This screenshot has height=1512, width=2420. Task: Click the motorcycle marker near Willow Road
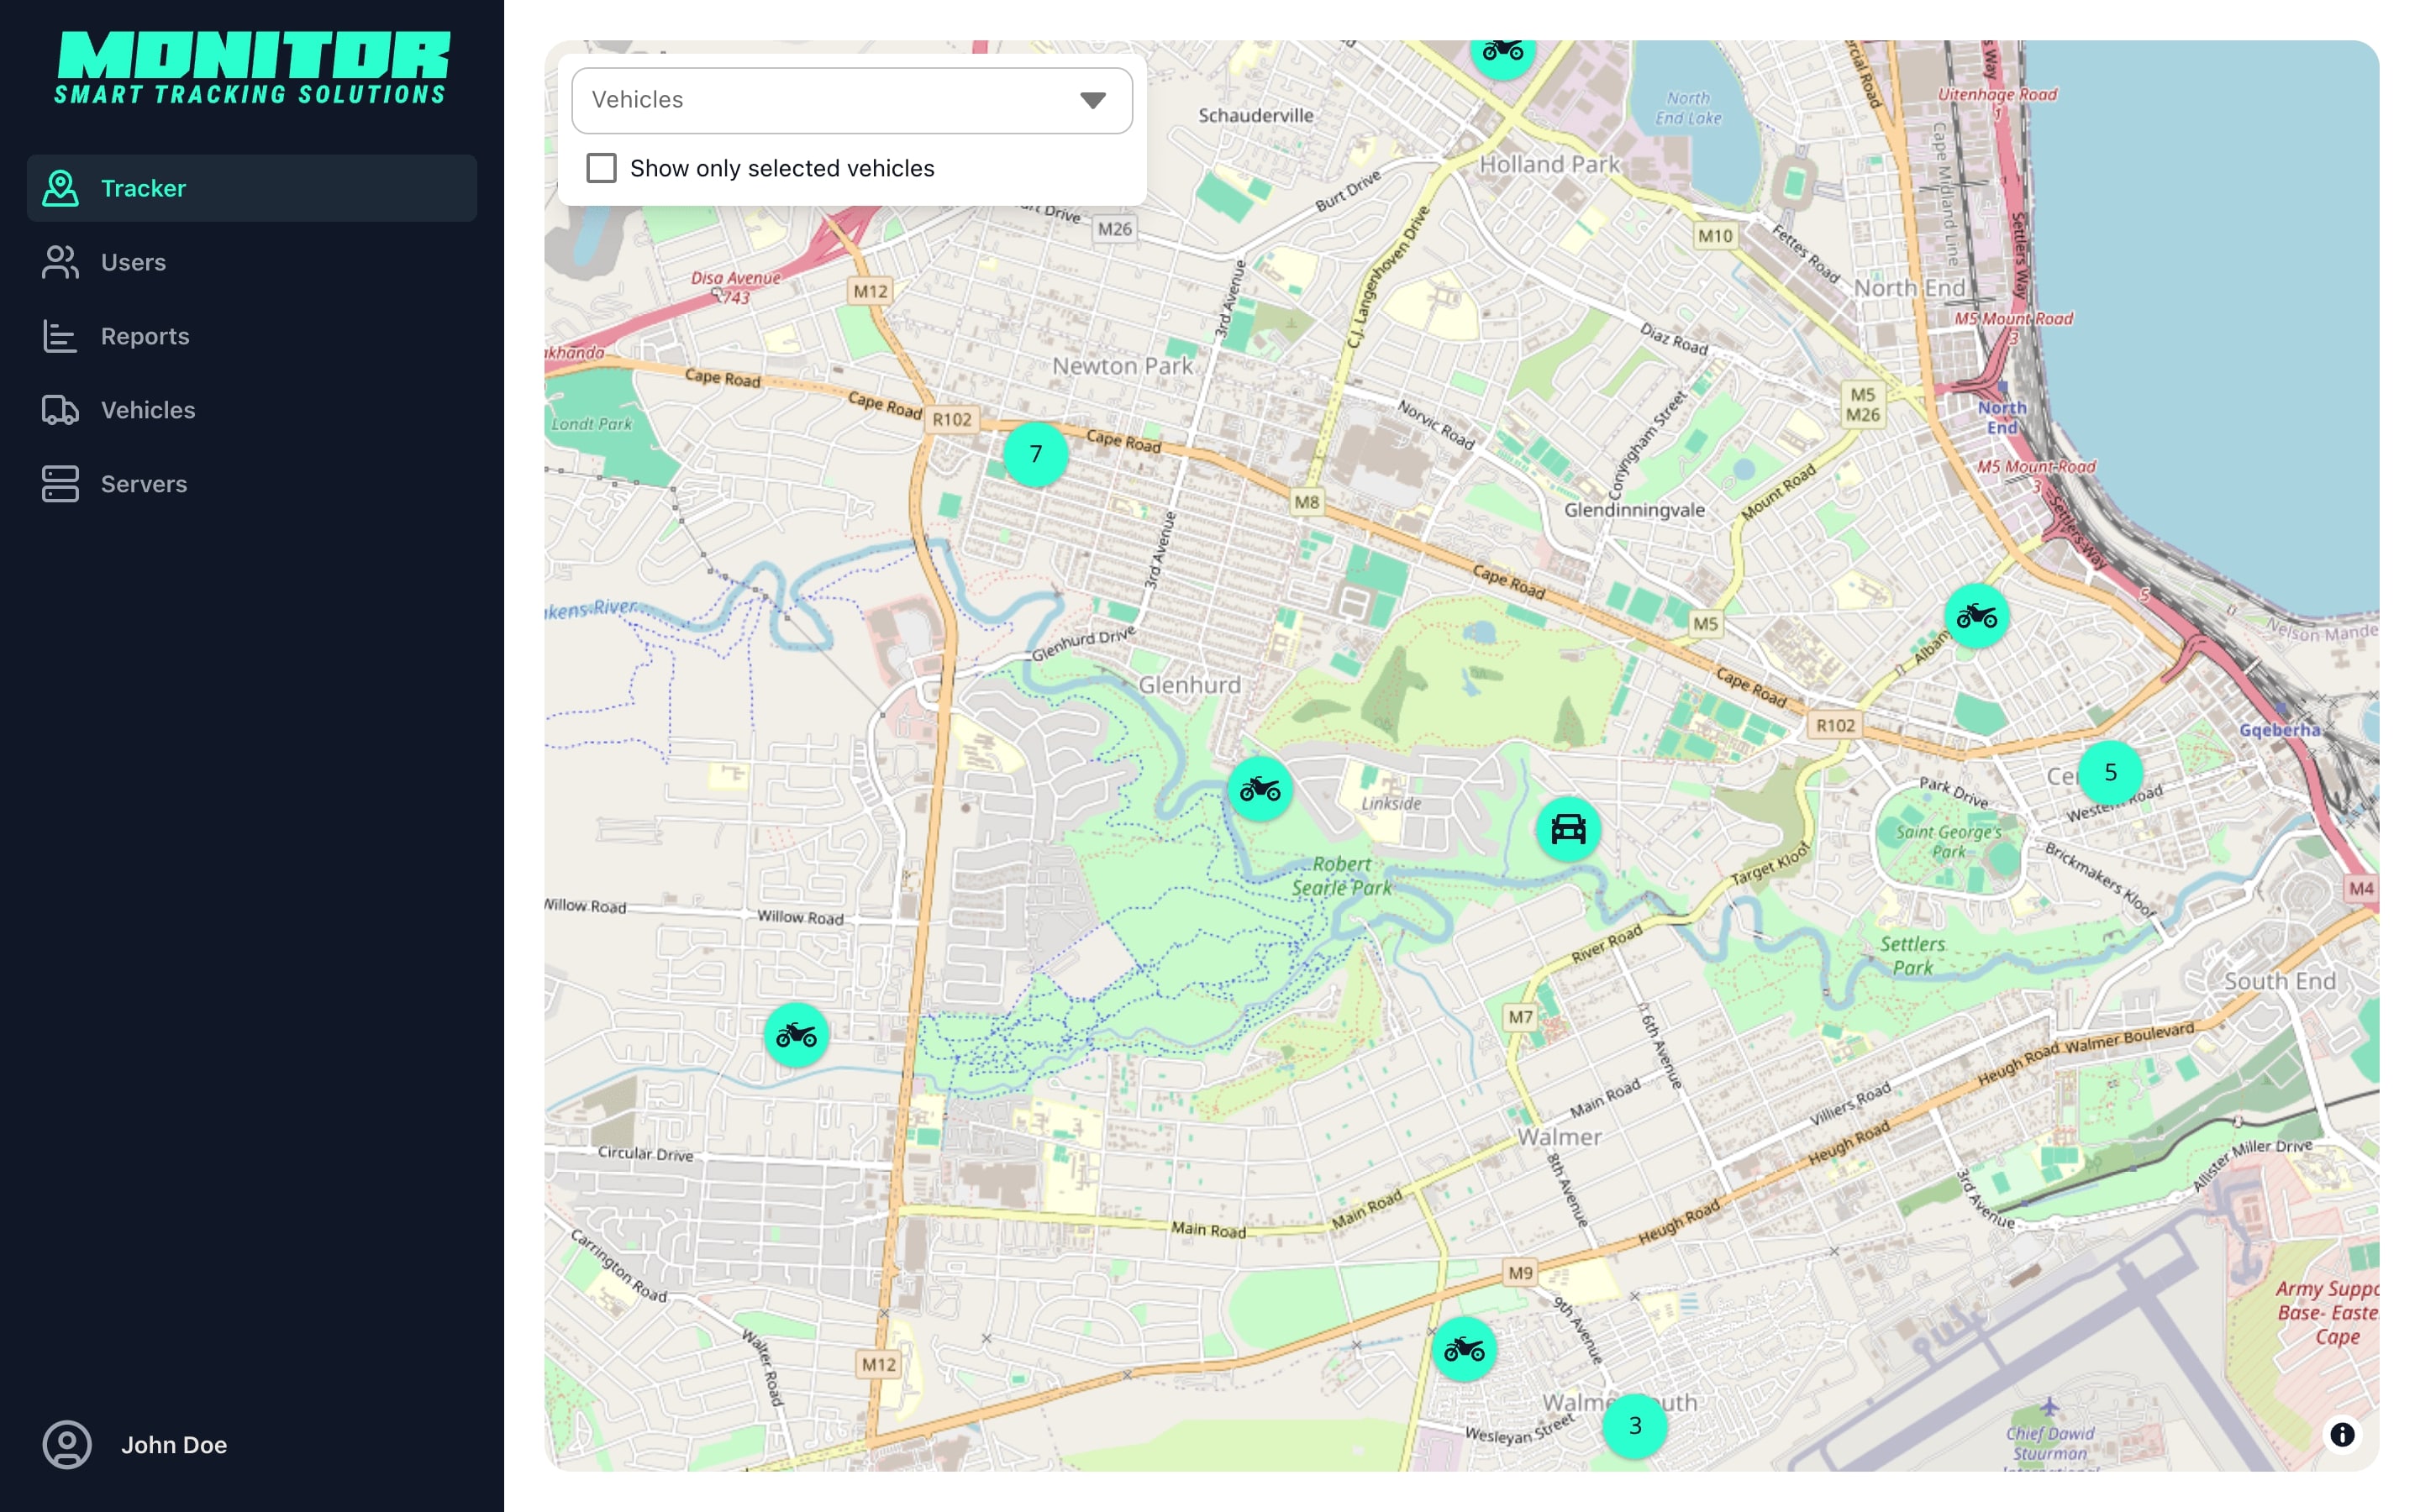point(795,1035)
